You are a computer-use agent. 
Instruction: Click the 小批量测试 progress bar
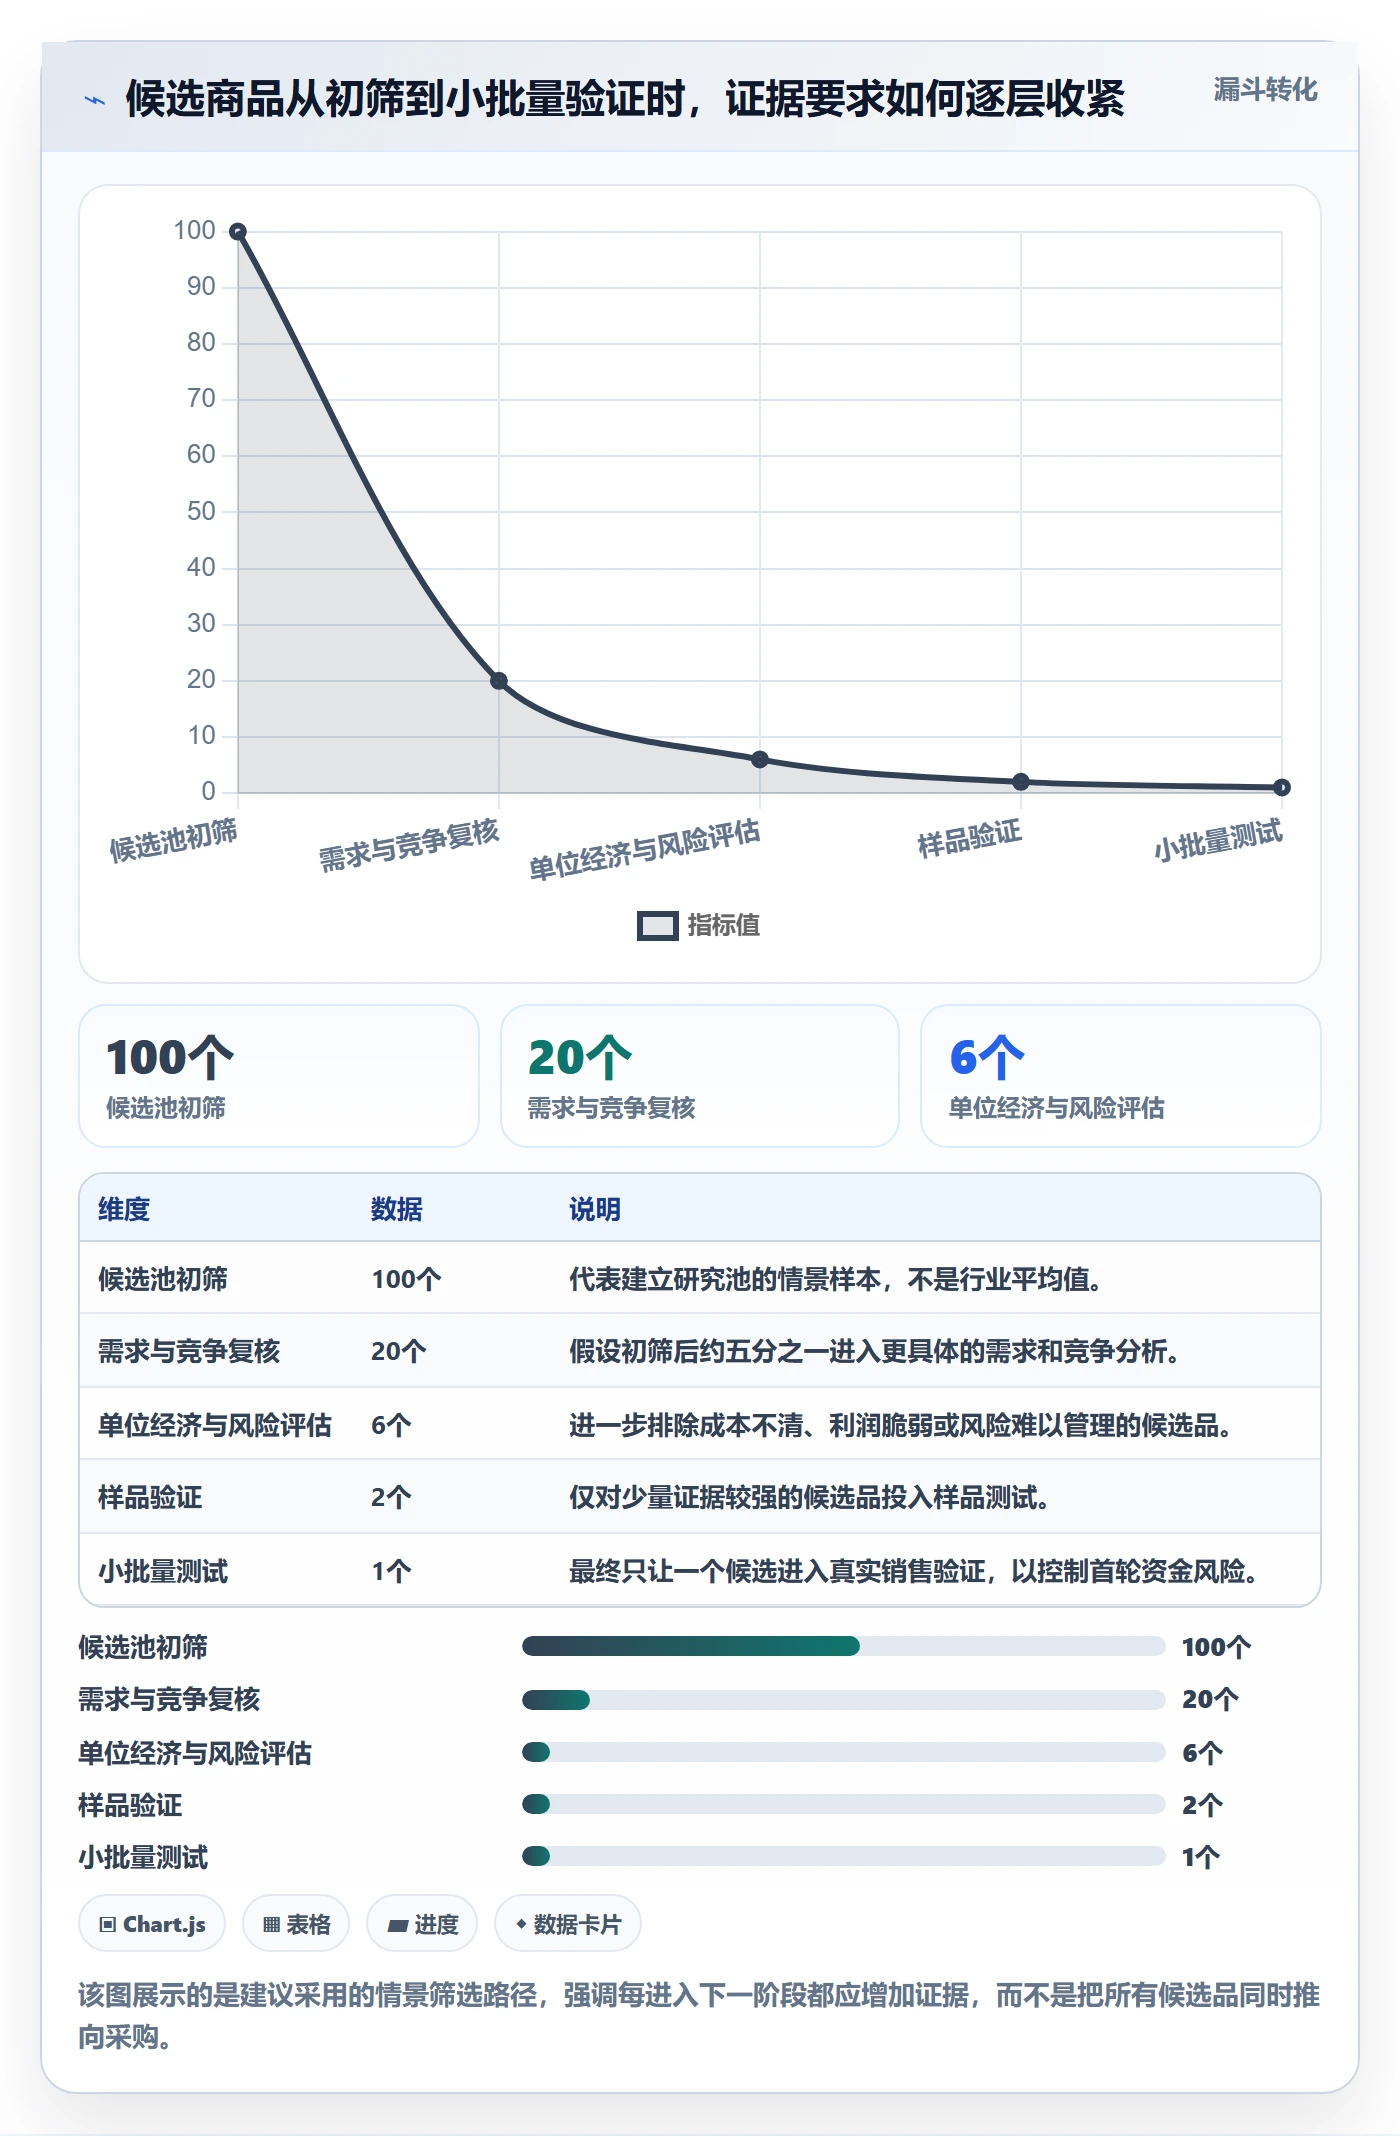click(844, 1856)
